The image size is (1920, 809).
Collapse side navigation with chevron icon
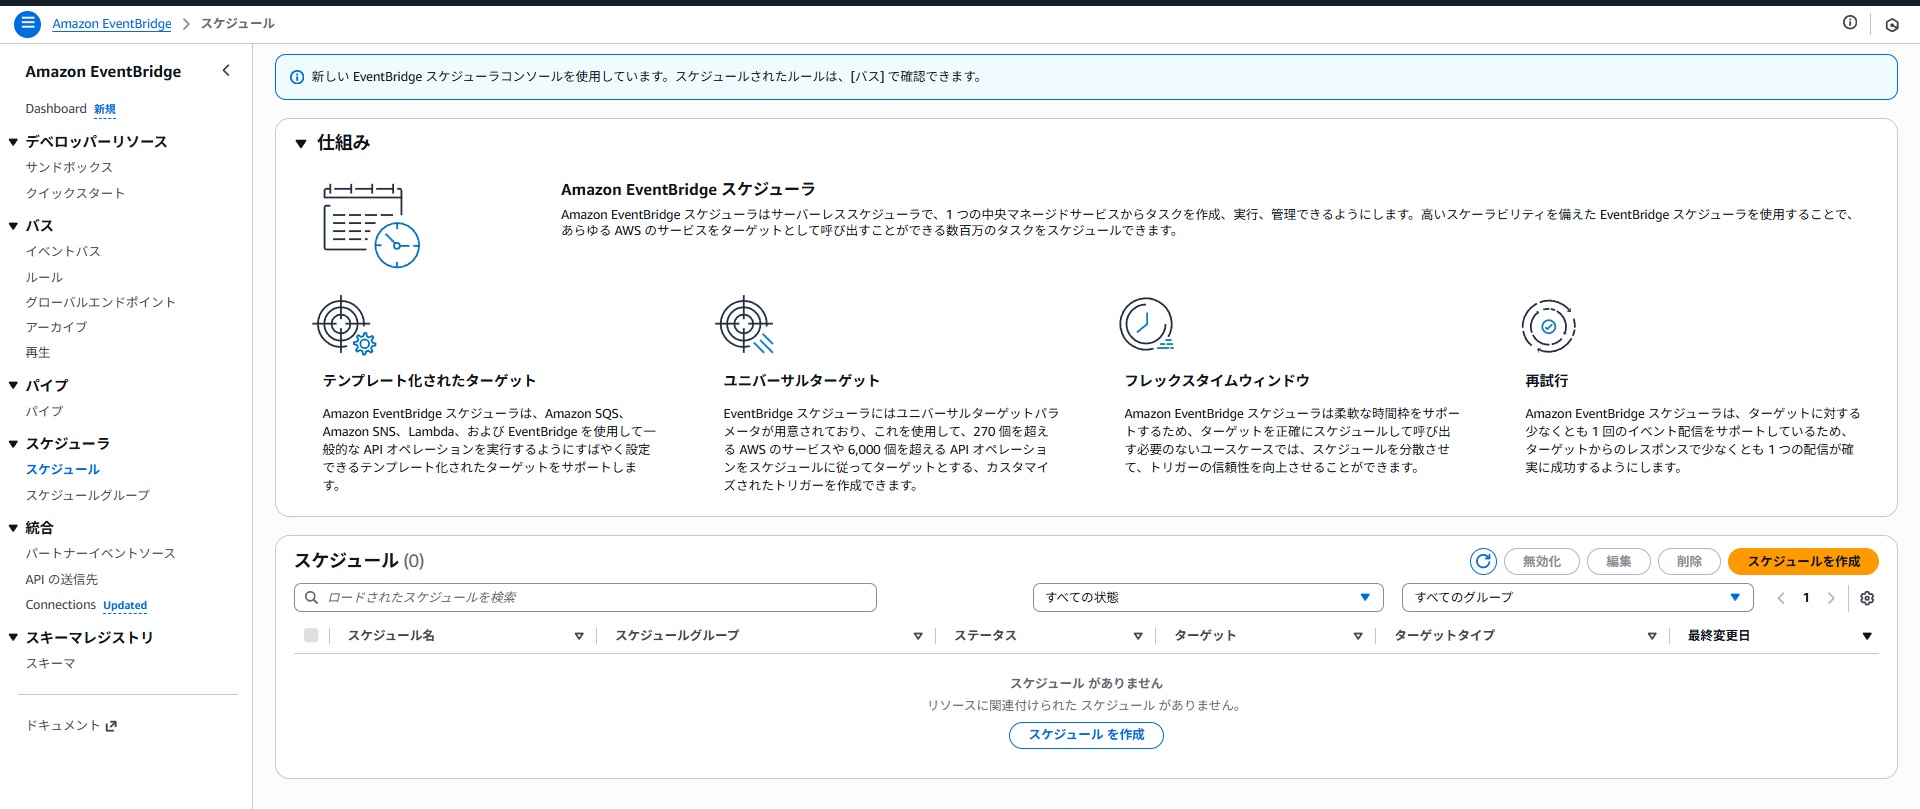pyautogui.click(x=226, y=71)
